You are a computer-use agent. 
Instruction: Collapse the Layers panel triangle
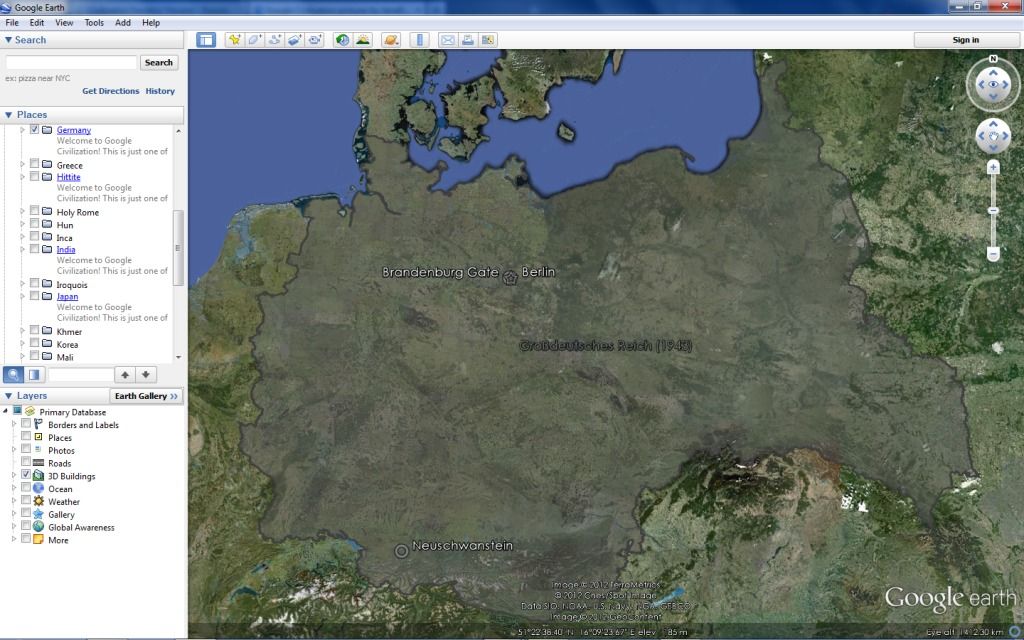pos(8,396)
